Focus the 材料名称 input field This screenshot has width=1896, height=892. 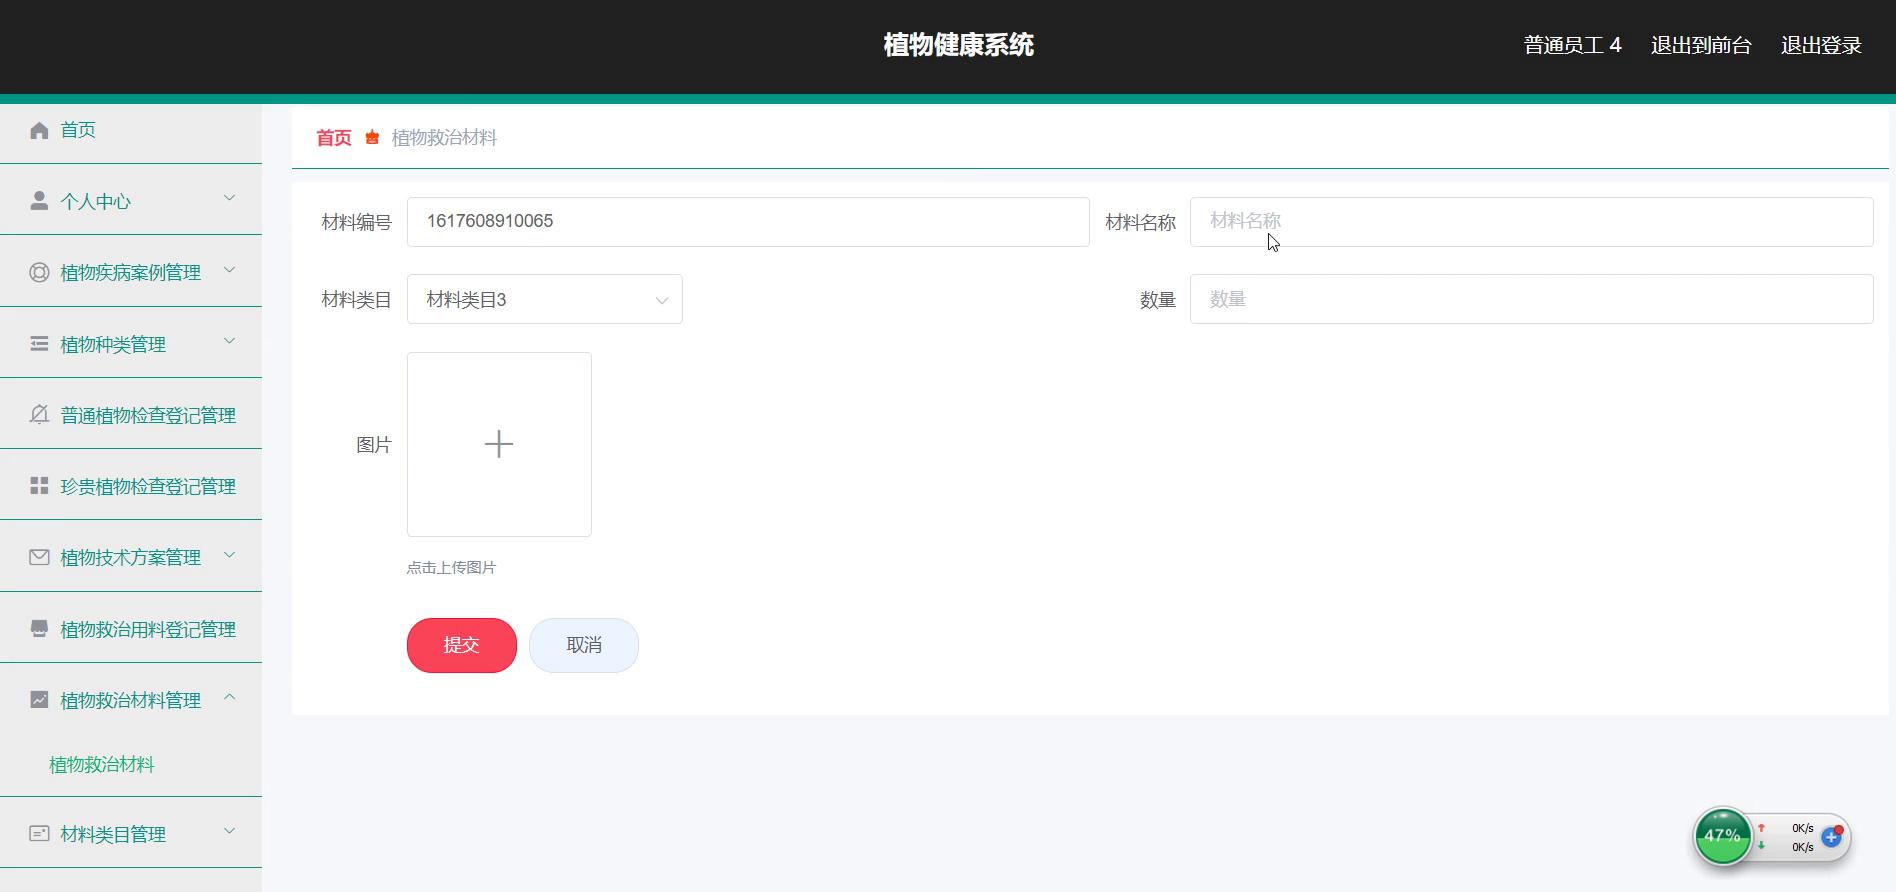coord(1530,222)
